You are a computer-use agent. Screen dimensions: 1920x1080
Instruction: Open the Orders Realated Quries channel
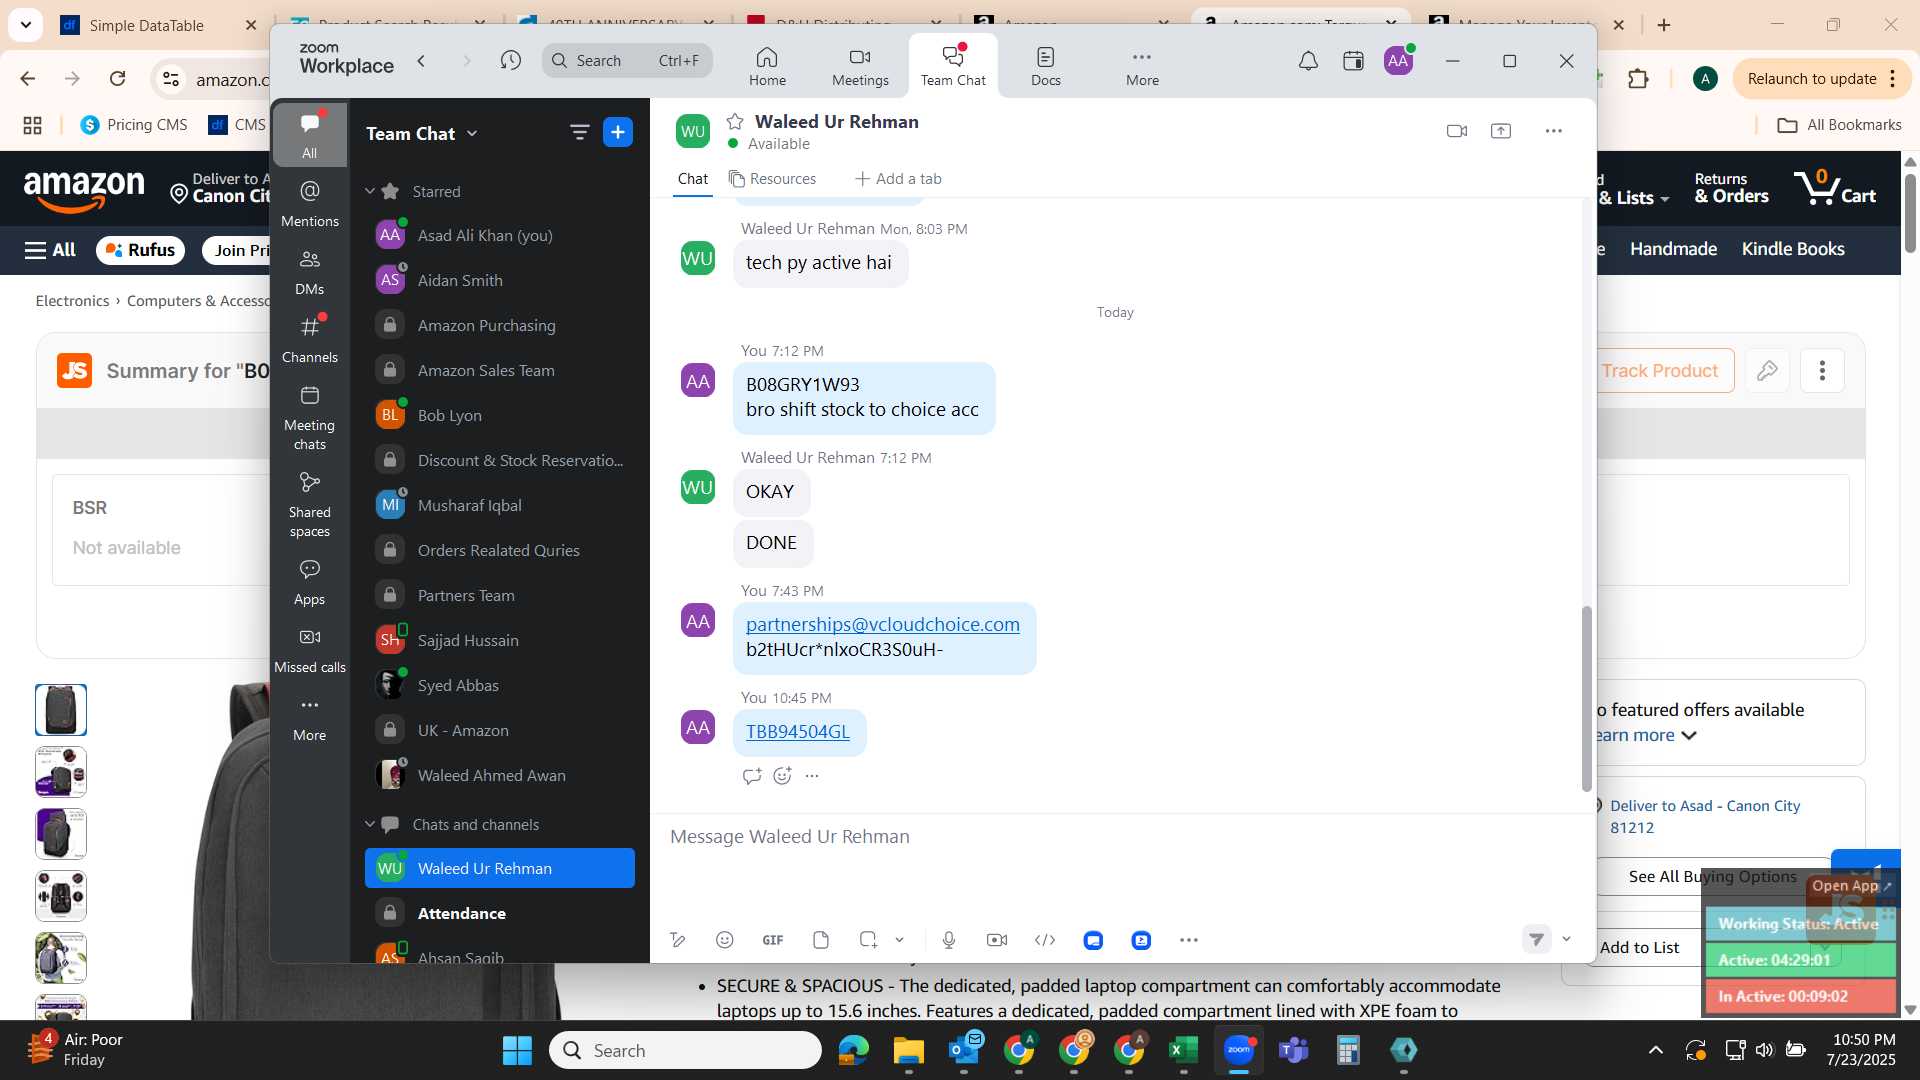coord(500,550)
